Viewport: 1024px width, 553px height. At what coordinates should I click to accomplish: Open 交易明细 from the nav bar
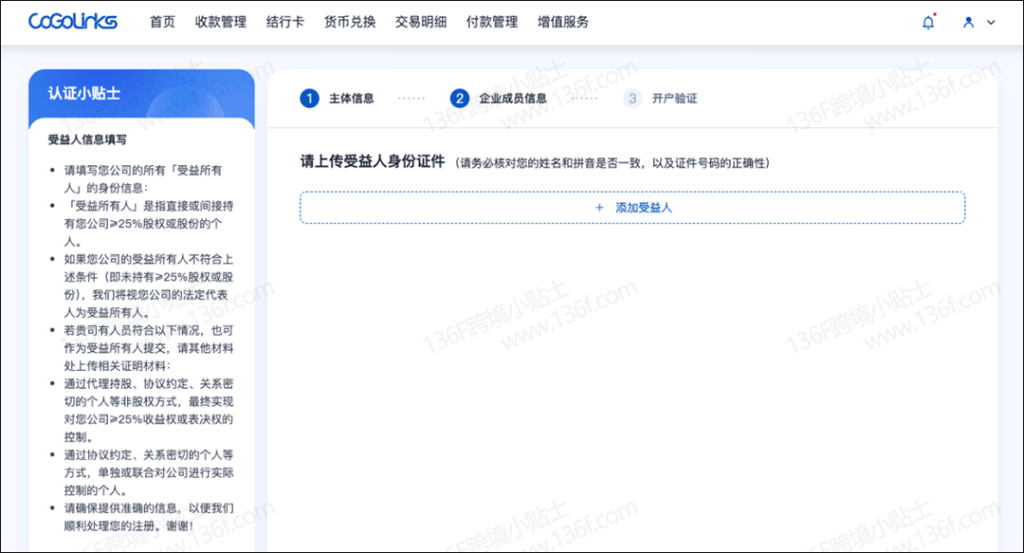(x=421, y=22)
